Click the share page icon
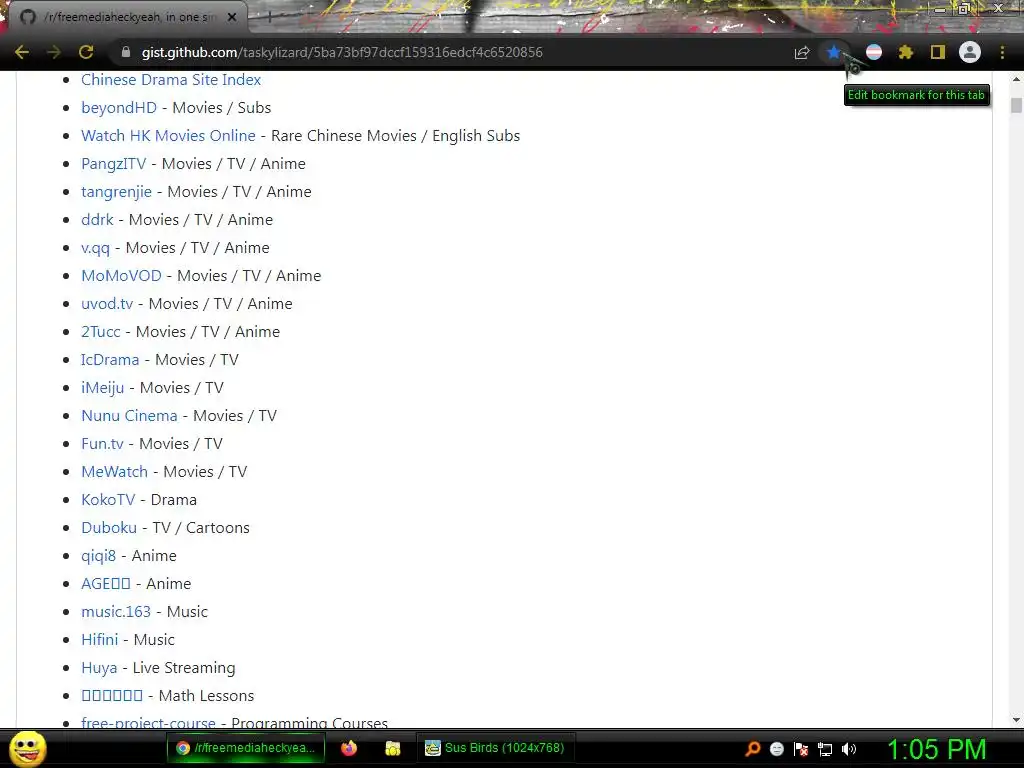Viewport: 1024px width, 768px height. click(x=801, y=52)
